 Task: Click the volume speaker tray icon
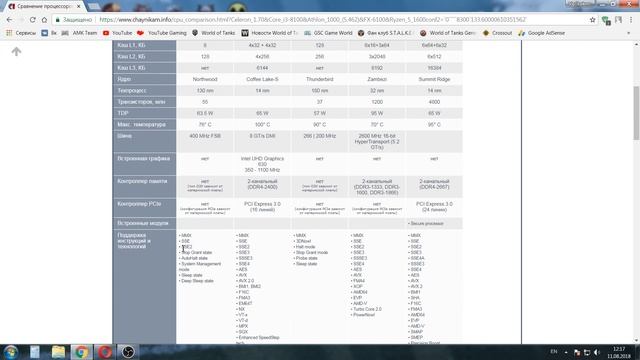(597, 352)
